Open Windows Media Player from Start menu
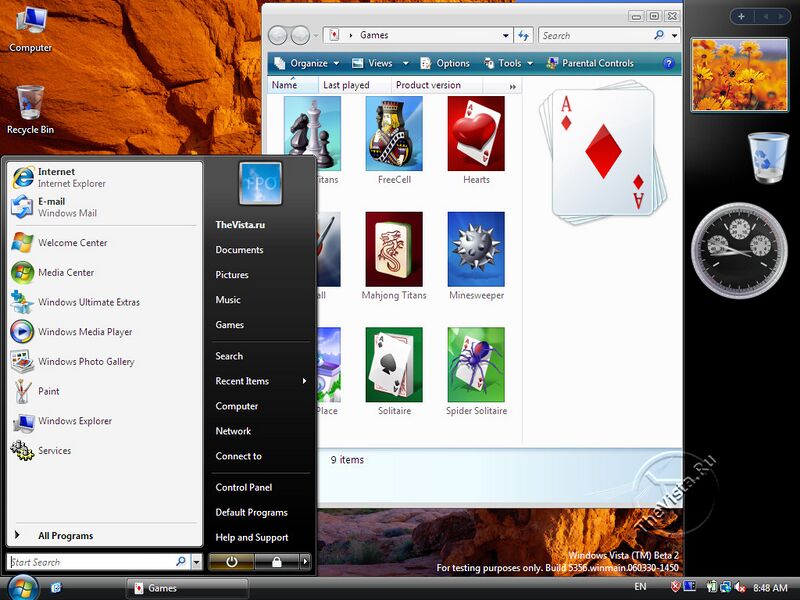 click(84, 332)
